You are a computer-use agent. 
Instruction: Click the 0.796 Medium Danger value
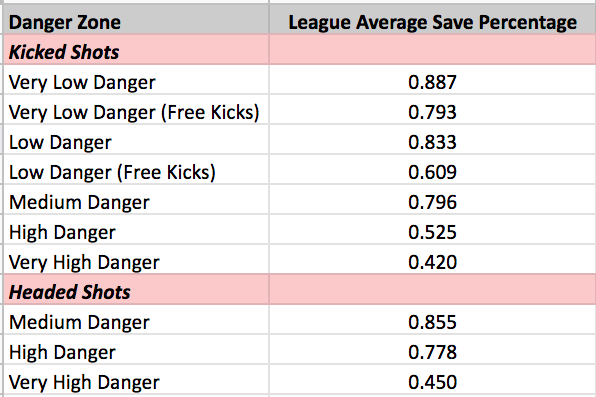click(x=433, y=200)
